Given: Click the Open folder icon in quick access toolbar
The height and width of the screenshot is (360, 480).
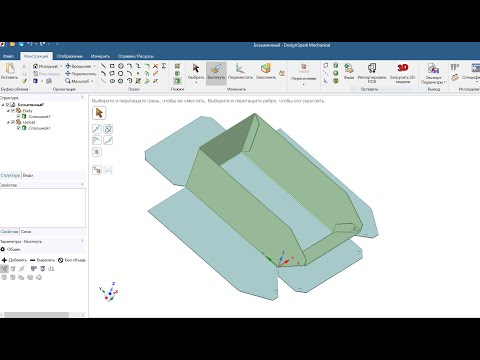Looking at the screenshot, I should (x=12, y=44).
